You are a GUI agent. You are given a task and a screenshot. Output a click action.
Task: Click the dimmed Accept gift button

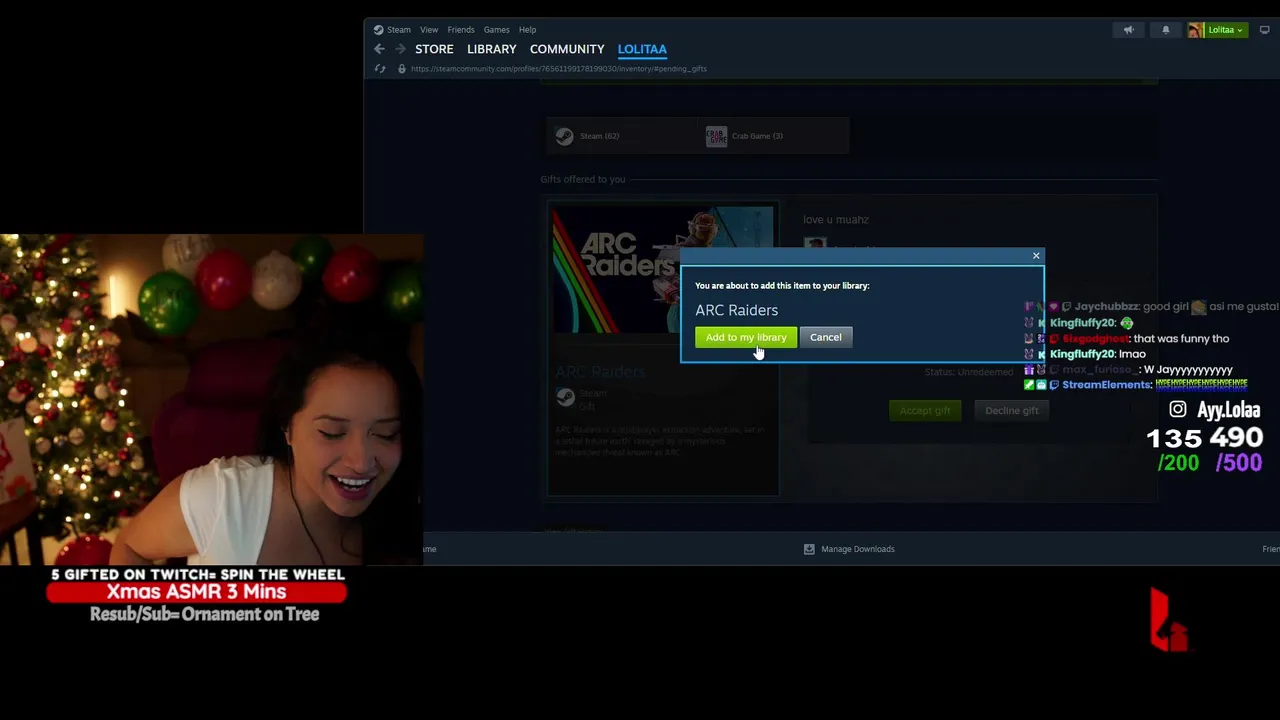(x=925, y=410)
